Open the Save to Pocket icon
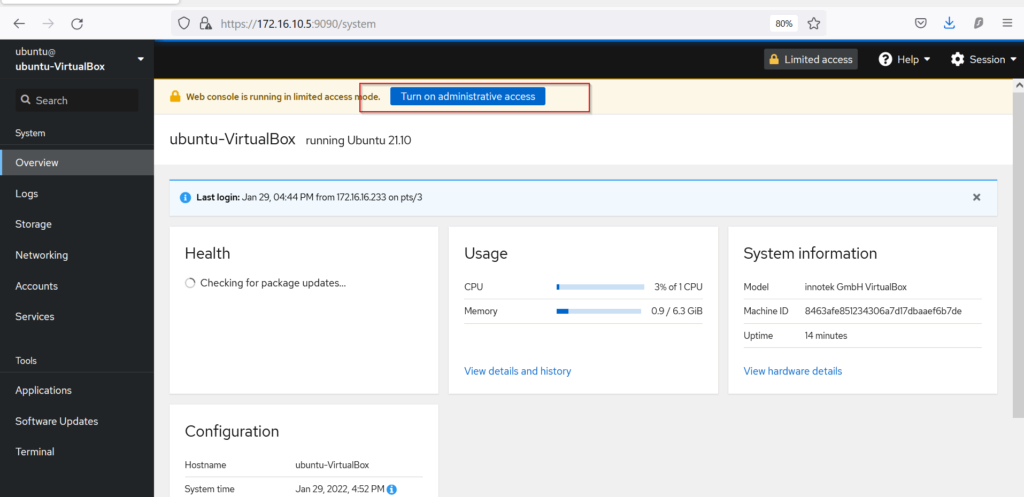The height and width of the screenshot is (497, 1024). tap(920, 24)
